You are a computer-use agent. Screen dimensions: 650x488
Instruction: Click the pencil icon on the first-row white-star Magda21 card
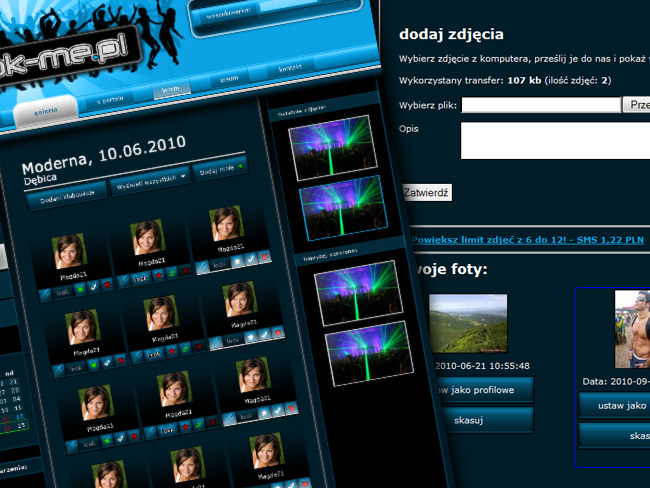[x=202, y=267]
